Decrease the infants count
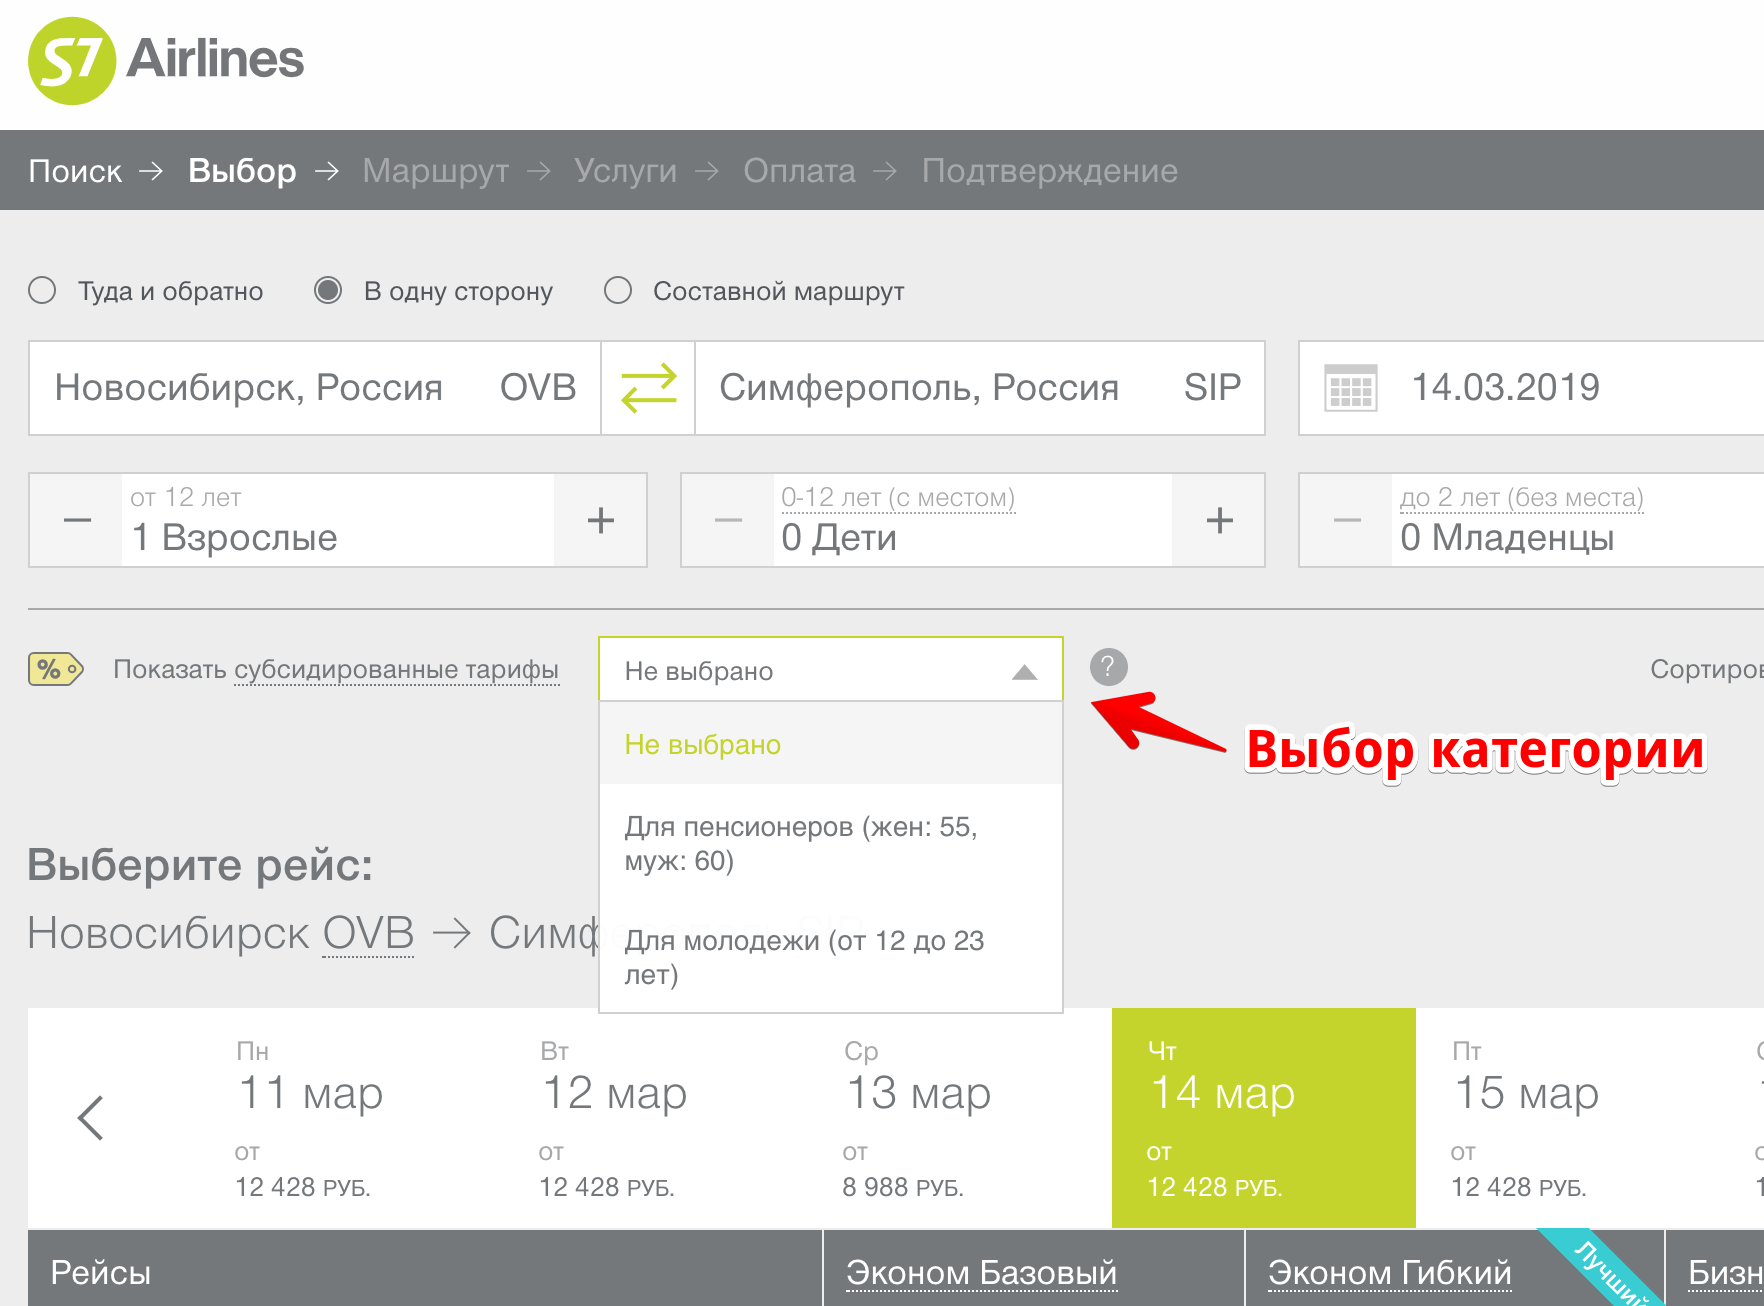 [1347, 520]
